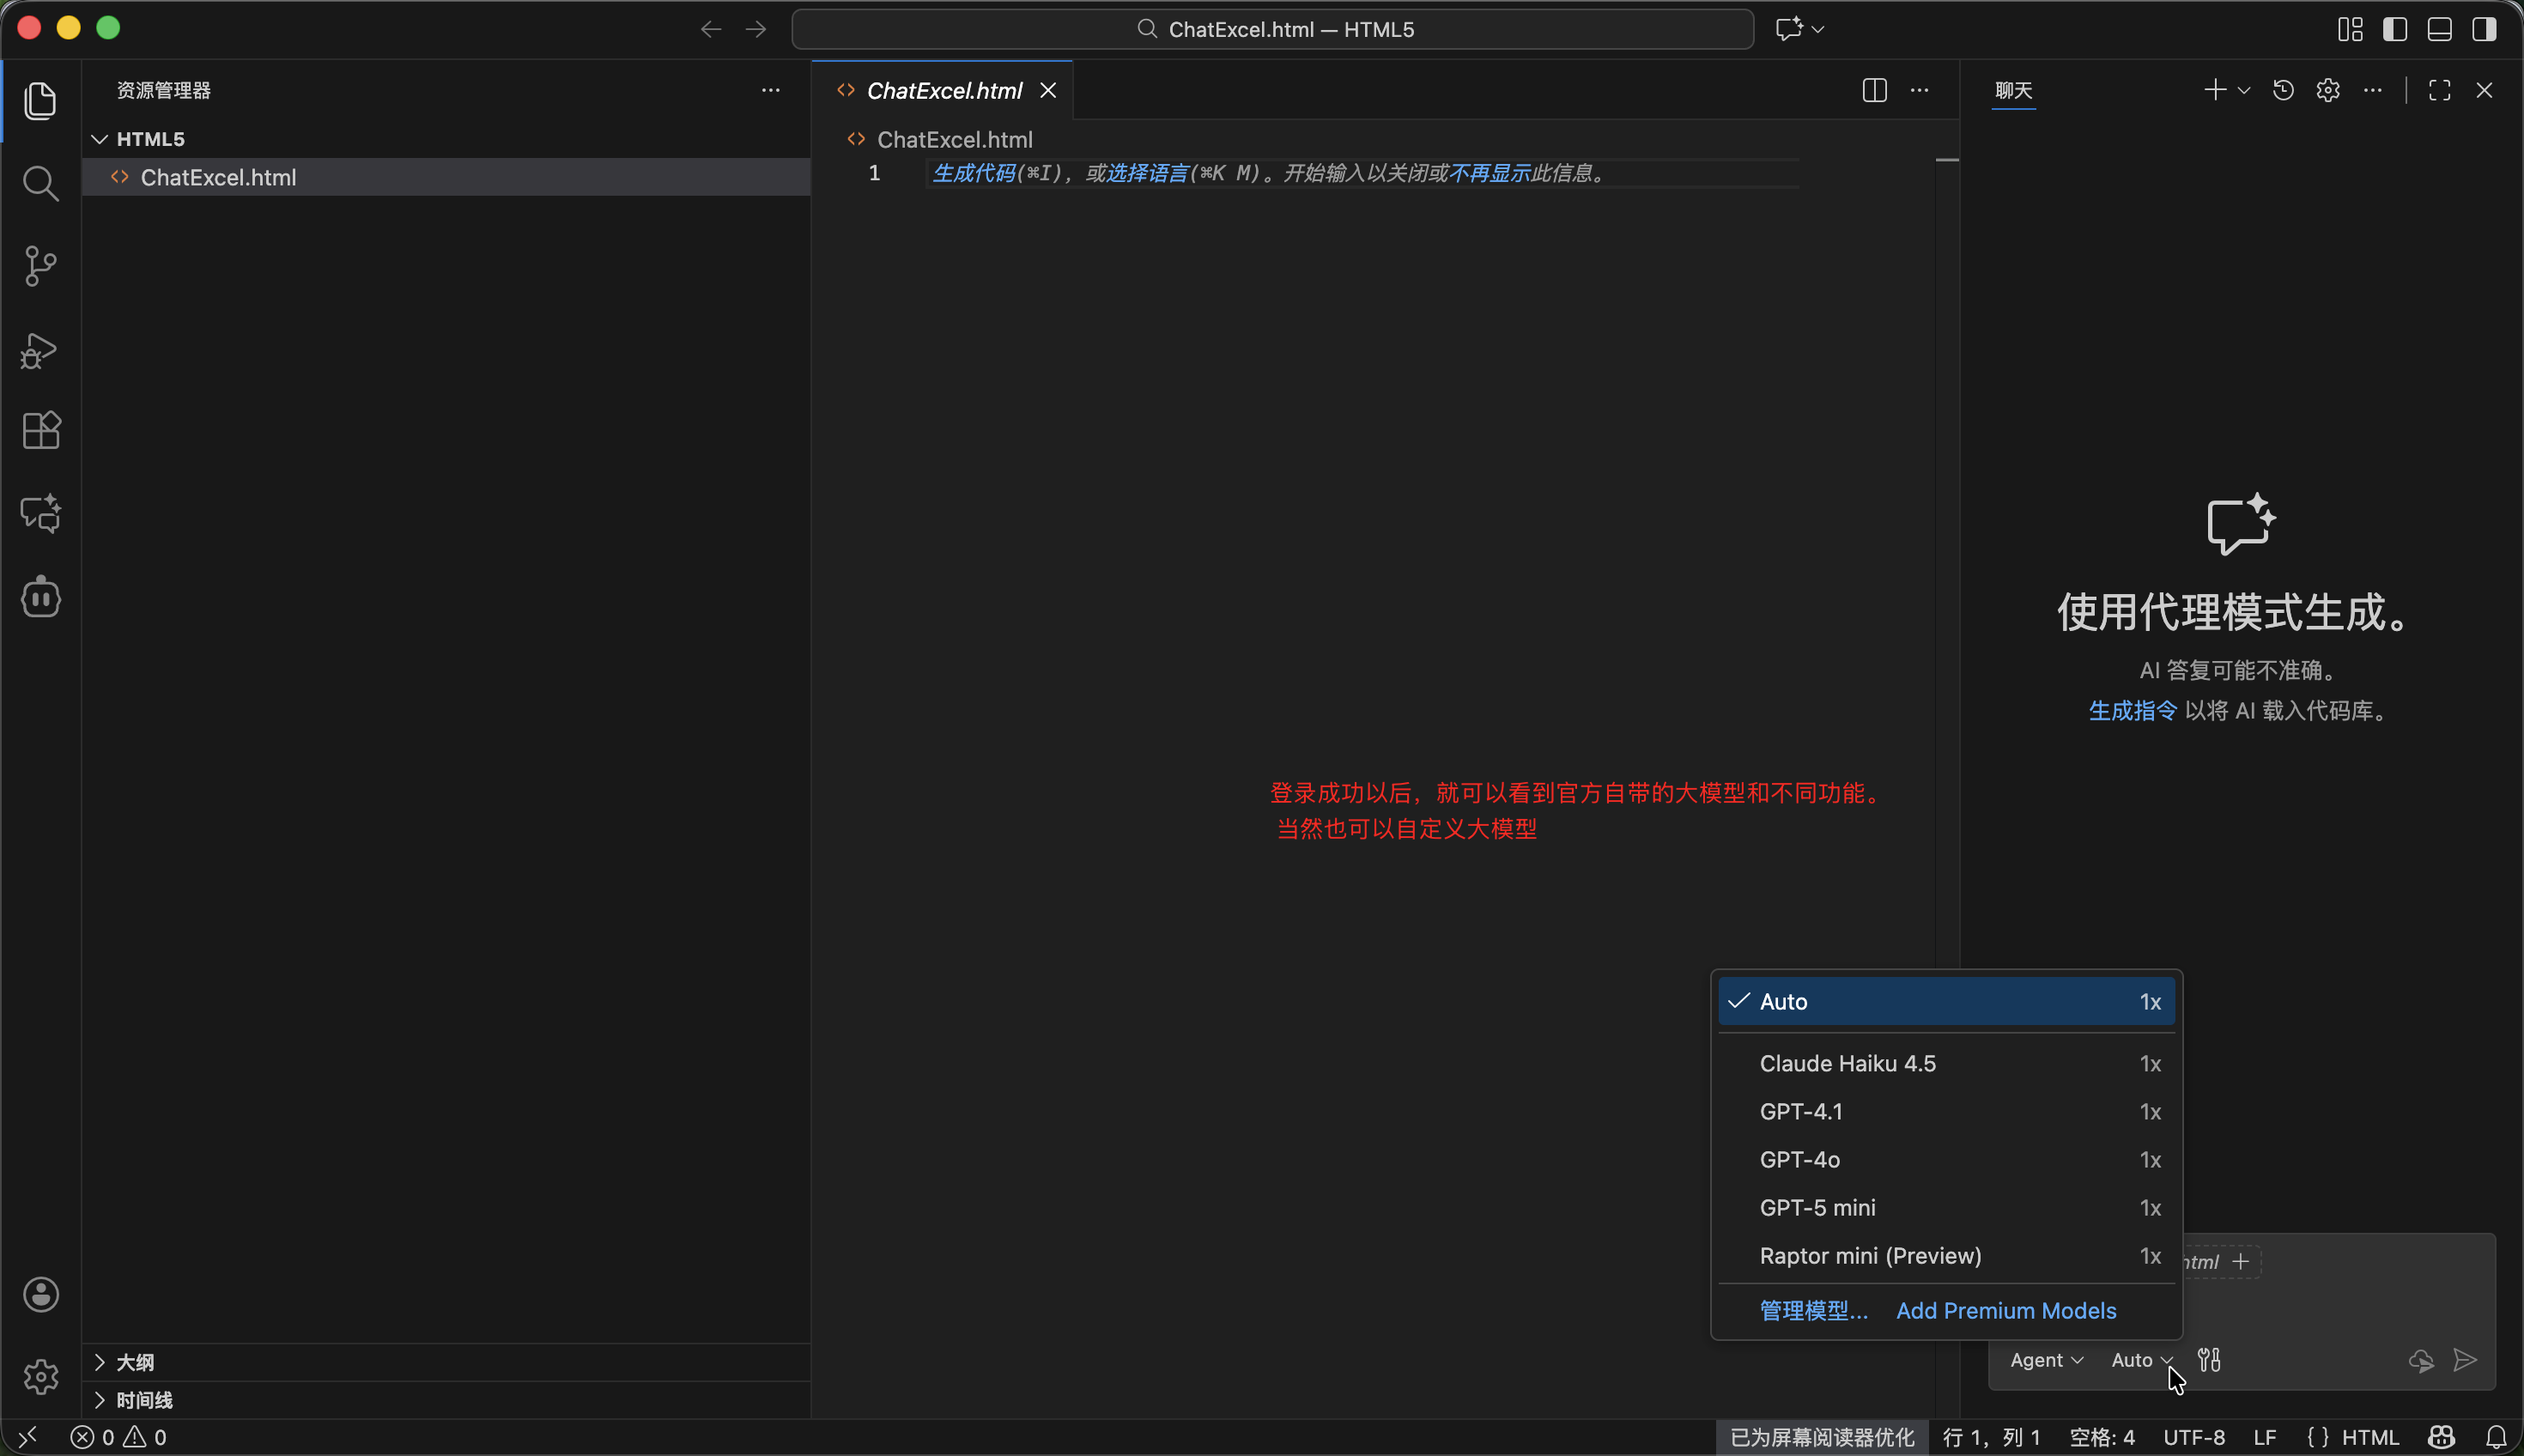Choose GPT-5 mini from model list
This screenshot has height=1456, width=2524.
1817,1207
